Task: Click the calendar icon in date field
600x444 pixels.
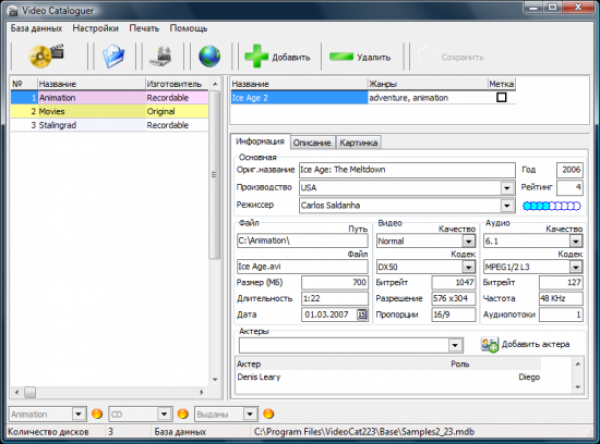Action: tap(362, 314)
